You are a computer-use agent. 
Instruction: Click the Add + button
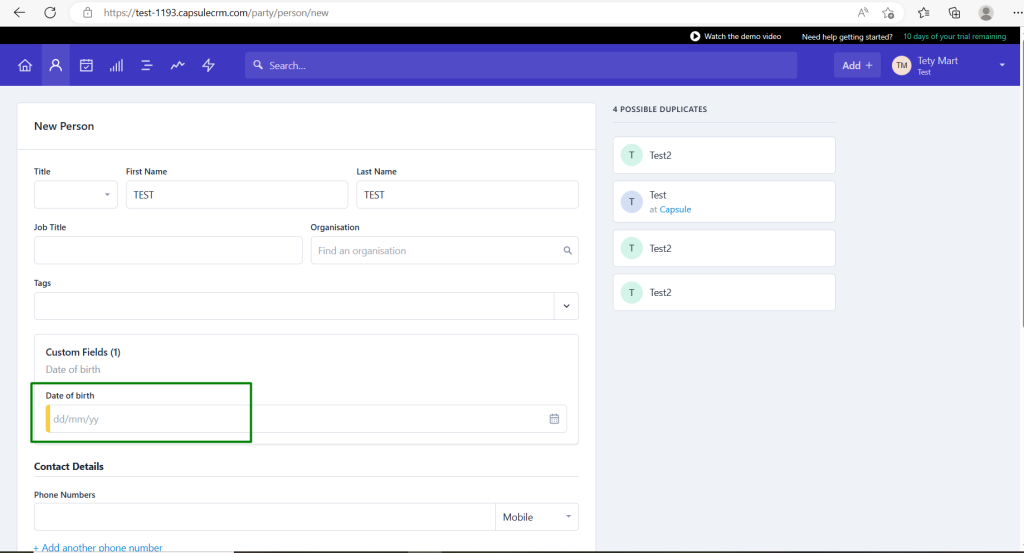coord(857,65)
